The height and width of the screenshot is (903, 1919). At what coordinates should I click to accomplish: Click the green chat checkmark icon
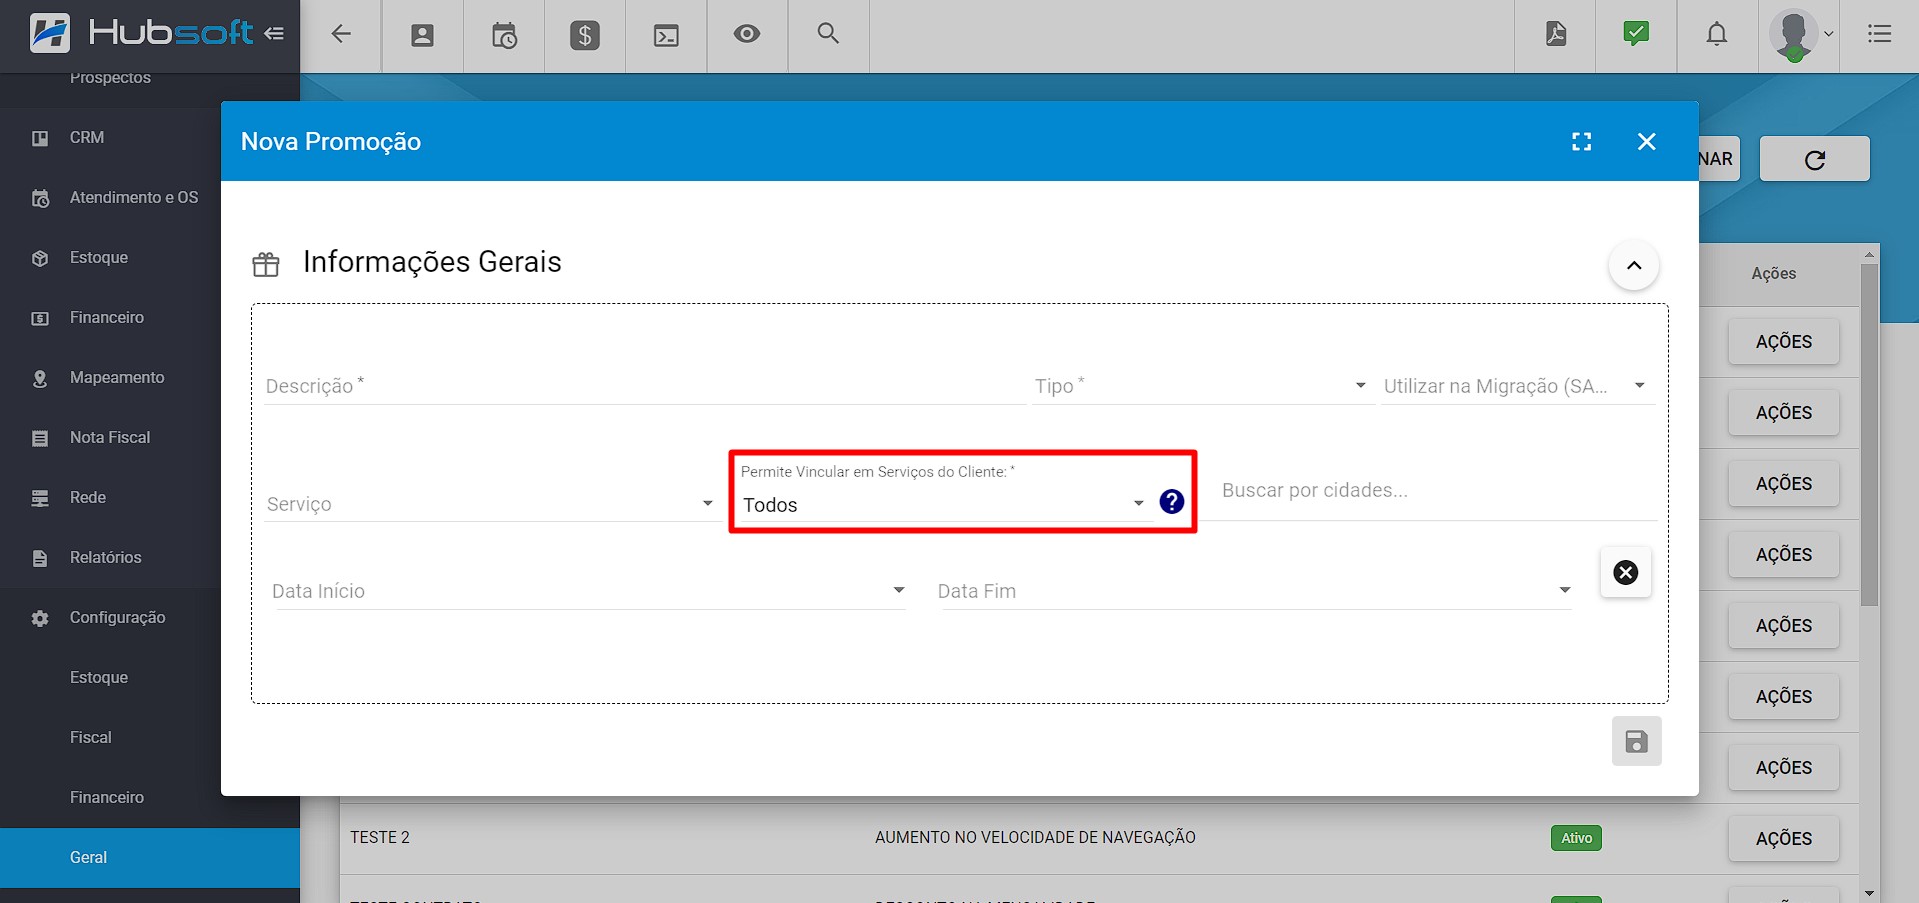coord(1636,33)
